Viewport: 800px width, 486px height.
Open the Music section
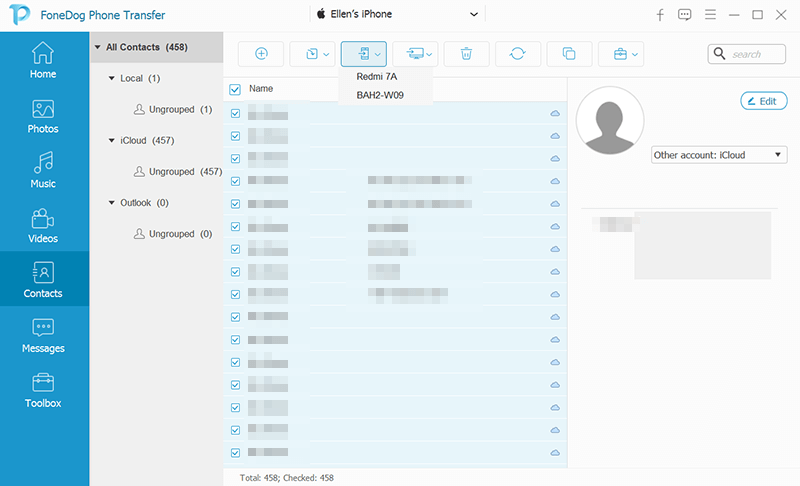(x=43, y=170)
